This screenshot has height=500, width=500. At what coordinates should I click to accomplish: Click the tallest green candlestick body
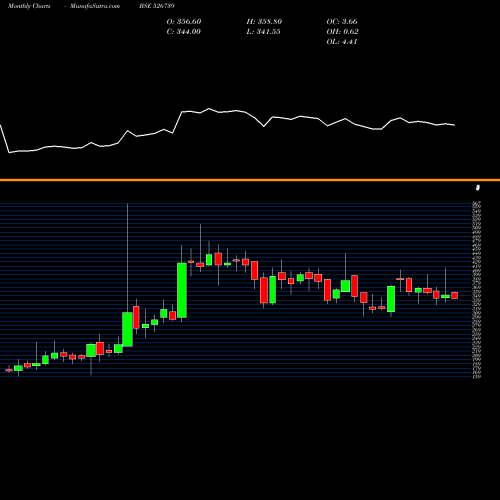182,290
